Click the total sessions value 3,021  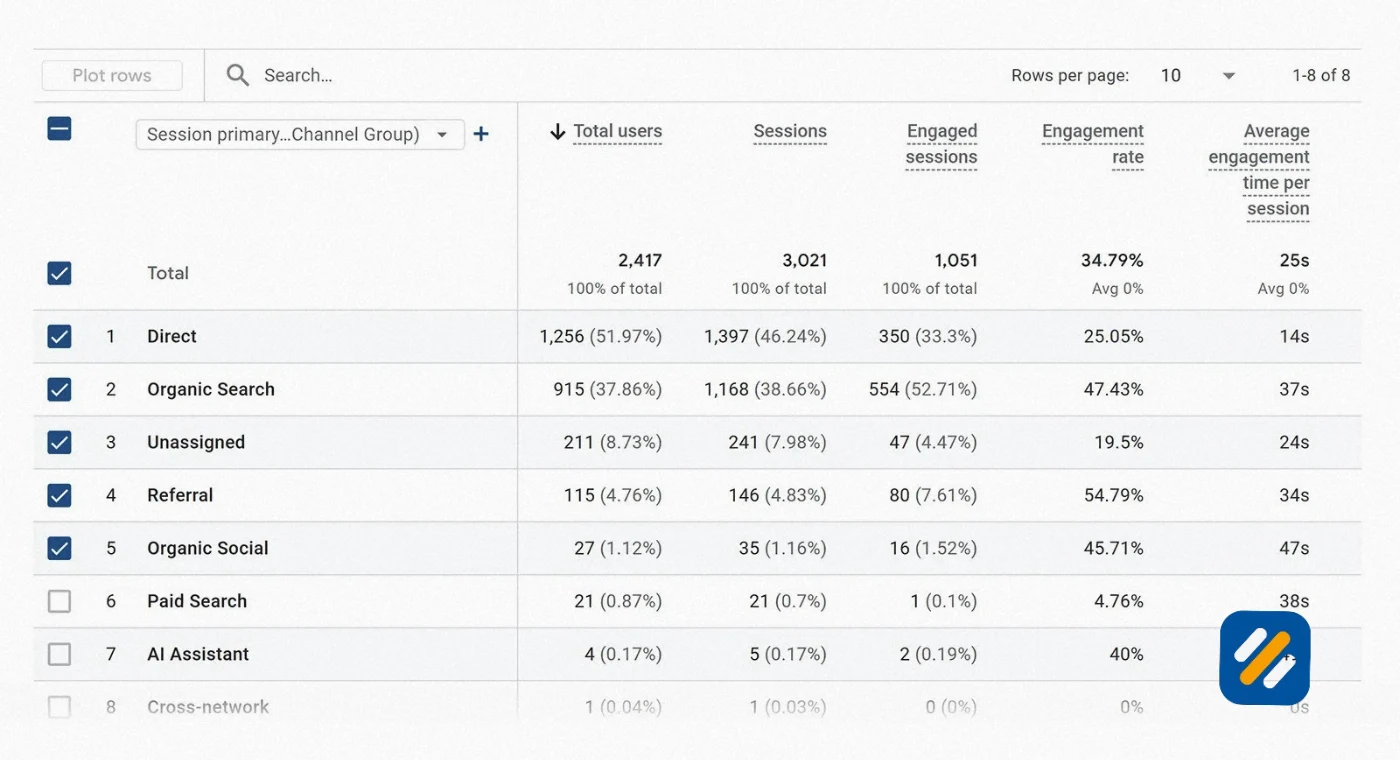(x=805, y=260)
